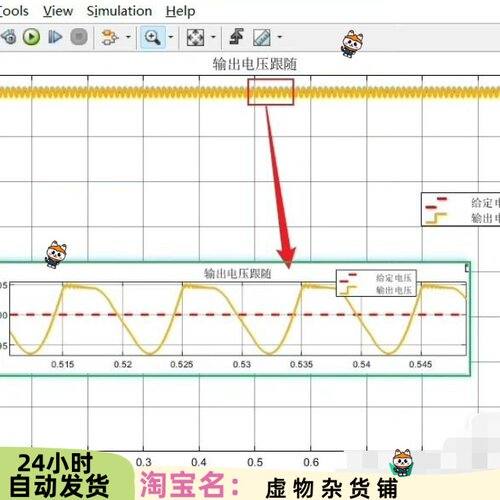Click the 0.53 tick label on inset axis
Image resolution: width=500 pixels, height=500 pixels.
242,364
